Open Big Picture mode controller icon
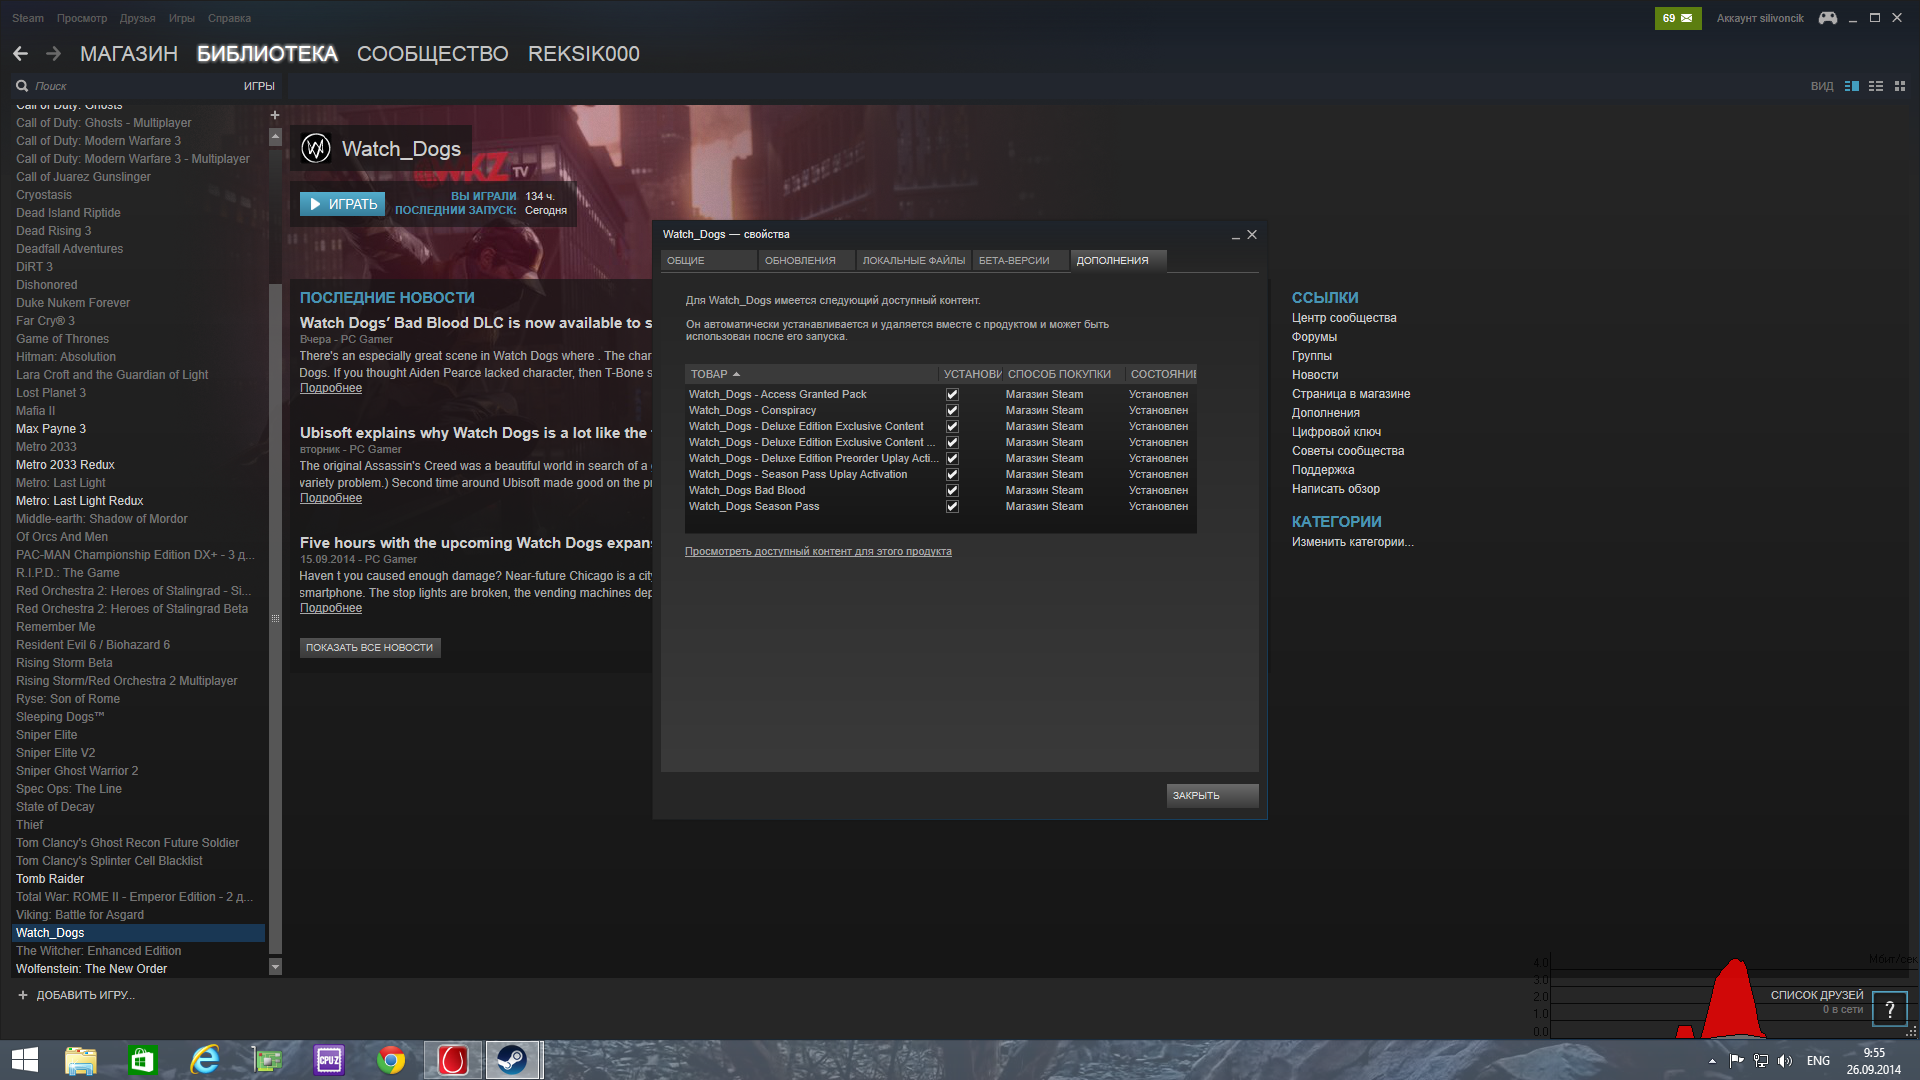Screen dimensions: 1920x1080 click(x=1827, y=18)
